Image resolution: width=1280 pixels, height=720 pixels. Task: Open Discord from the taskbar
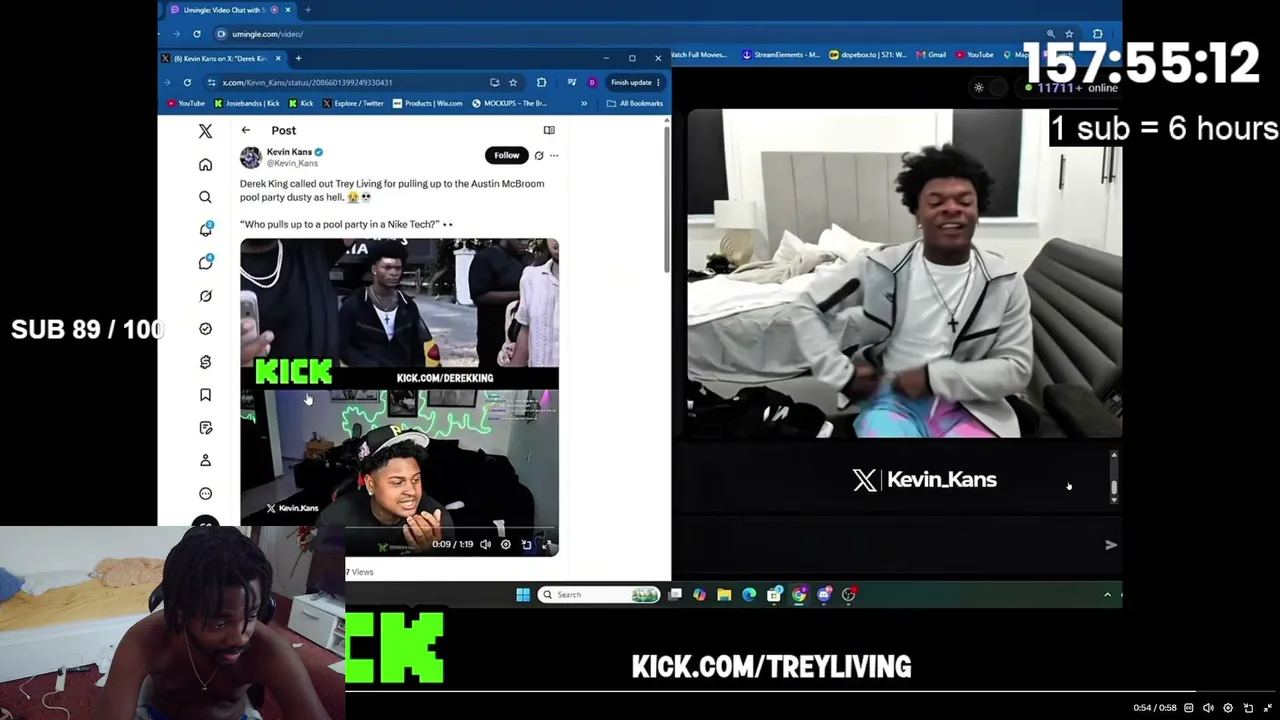tap(824, 595)
